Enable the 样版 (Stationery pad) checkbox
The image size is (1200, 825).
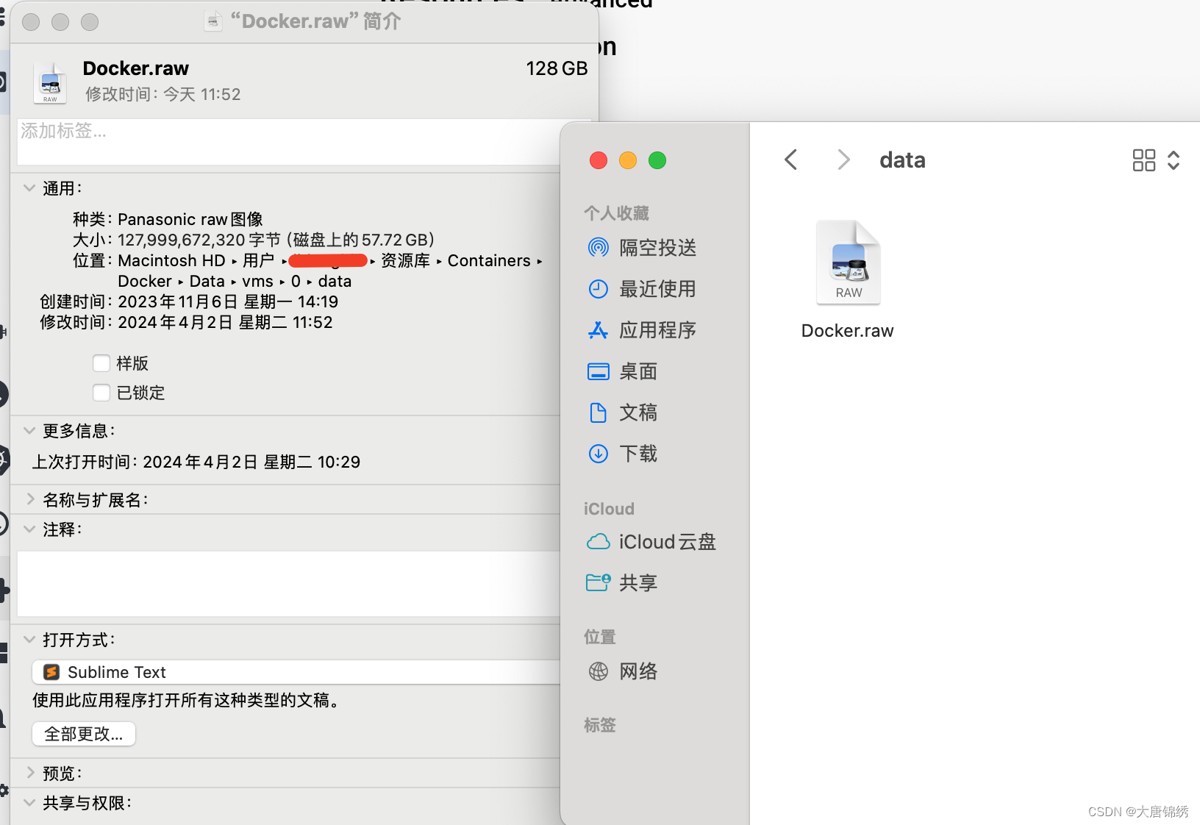pos(101,363)
